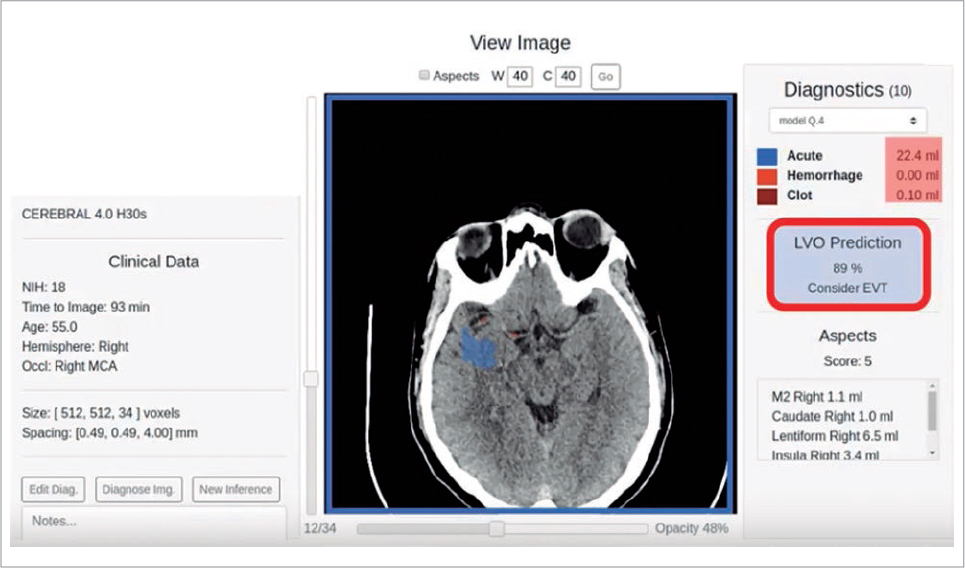Click the blue Acute color swatch
The width and height of the screenshot is (965, 568).
(x=767, y=157)
